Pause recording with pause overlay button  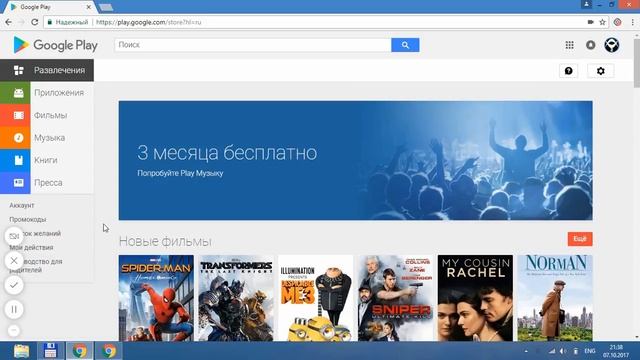click(x=14, y=309)
